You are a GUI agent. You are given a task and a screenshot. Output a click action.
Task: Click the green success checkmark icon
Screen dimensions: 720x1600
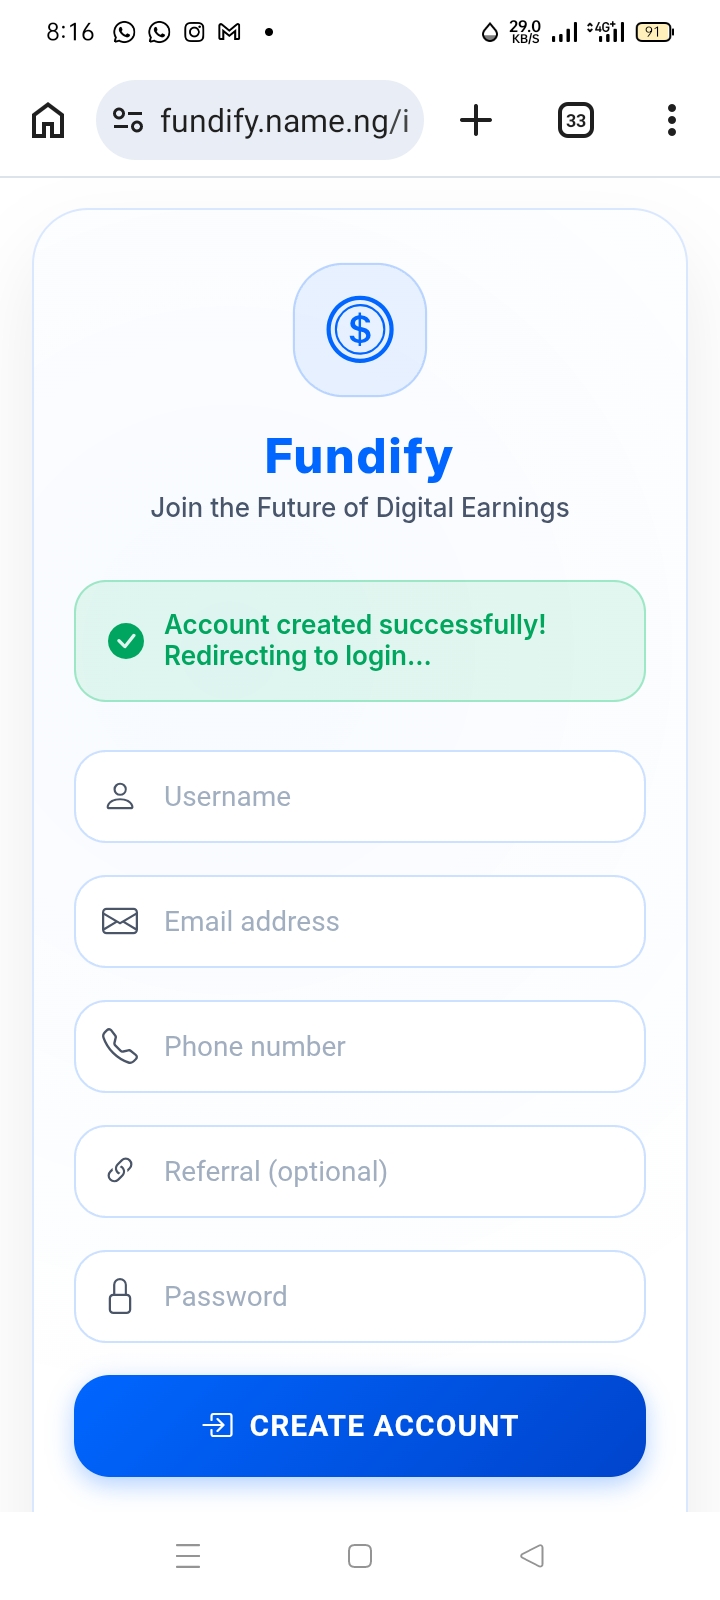pyautogui.click(x=126, y=641)
